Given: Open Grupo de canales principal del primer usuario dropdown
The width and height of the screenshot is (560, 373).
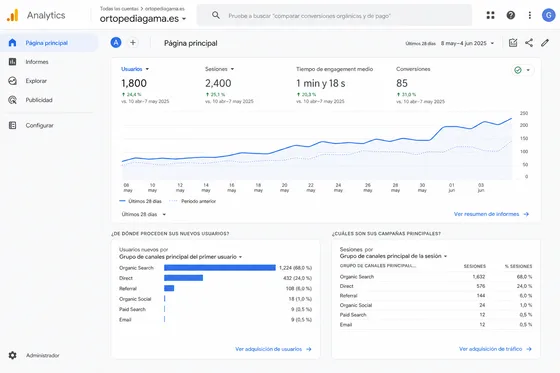Looking at the screenshot, I should (180, 257).
